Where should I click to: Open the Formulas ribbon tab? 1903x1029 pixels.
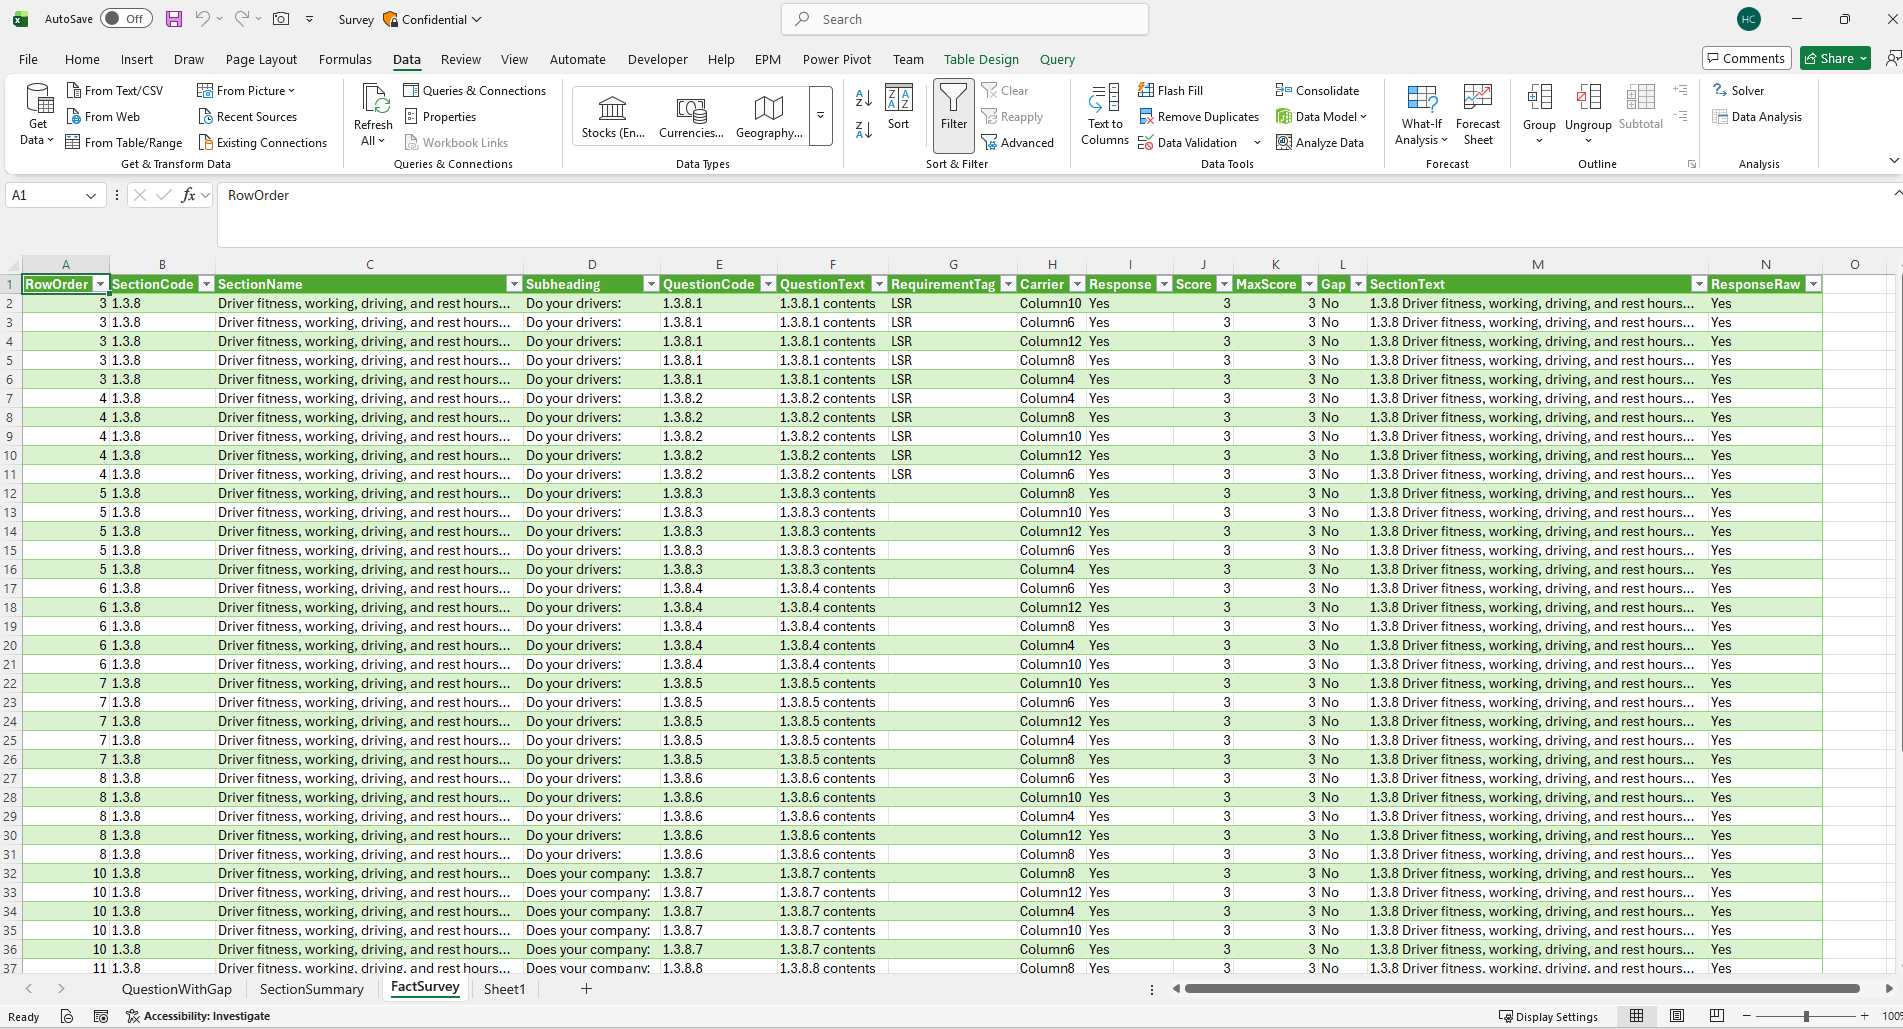click(x=345, y=60)
